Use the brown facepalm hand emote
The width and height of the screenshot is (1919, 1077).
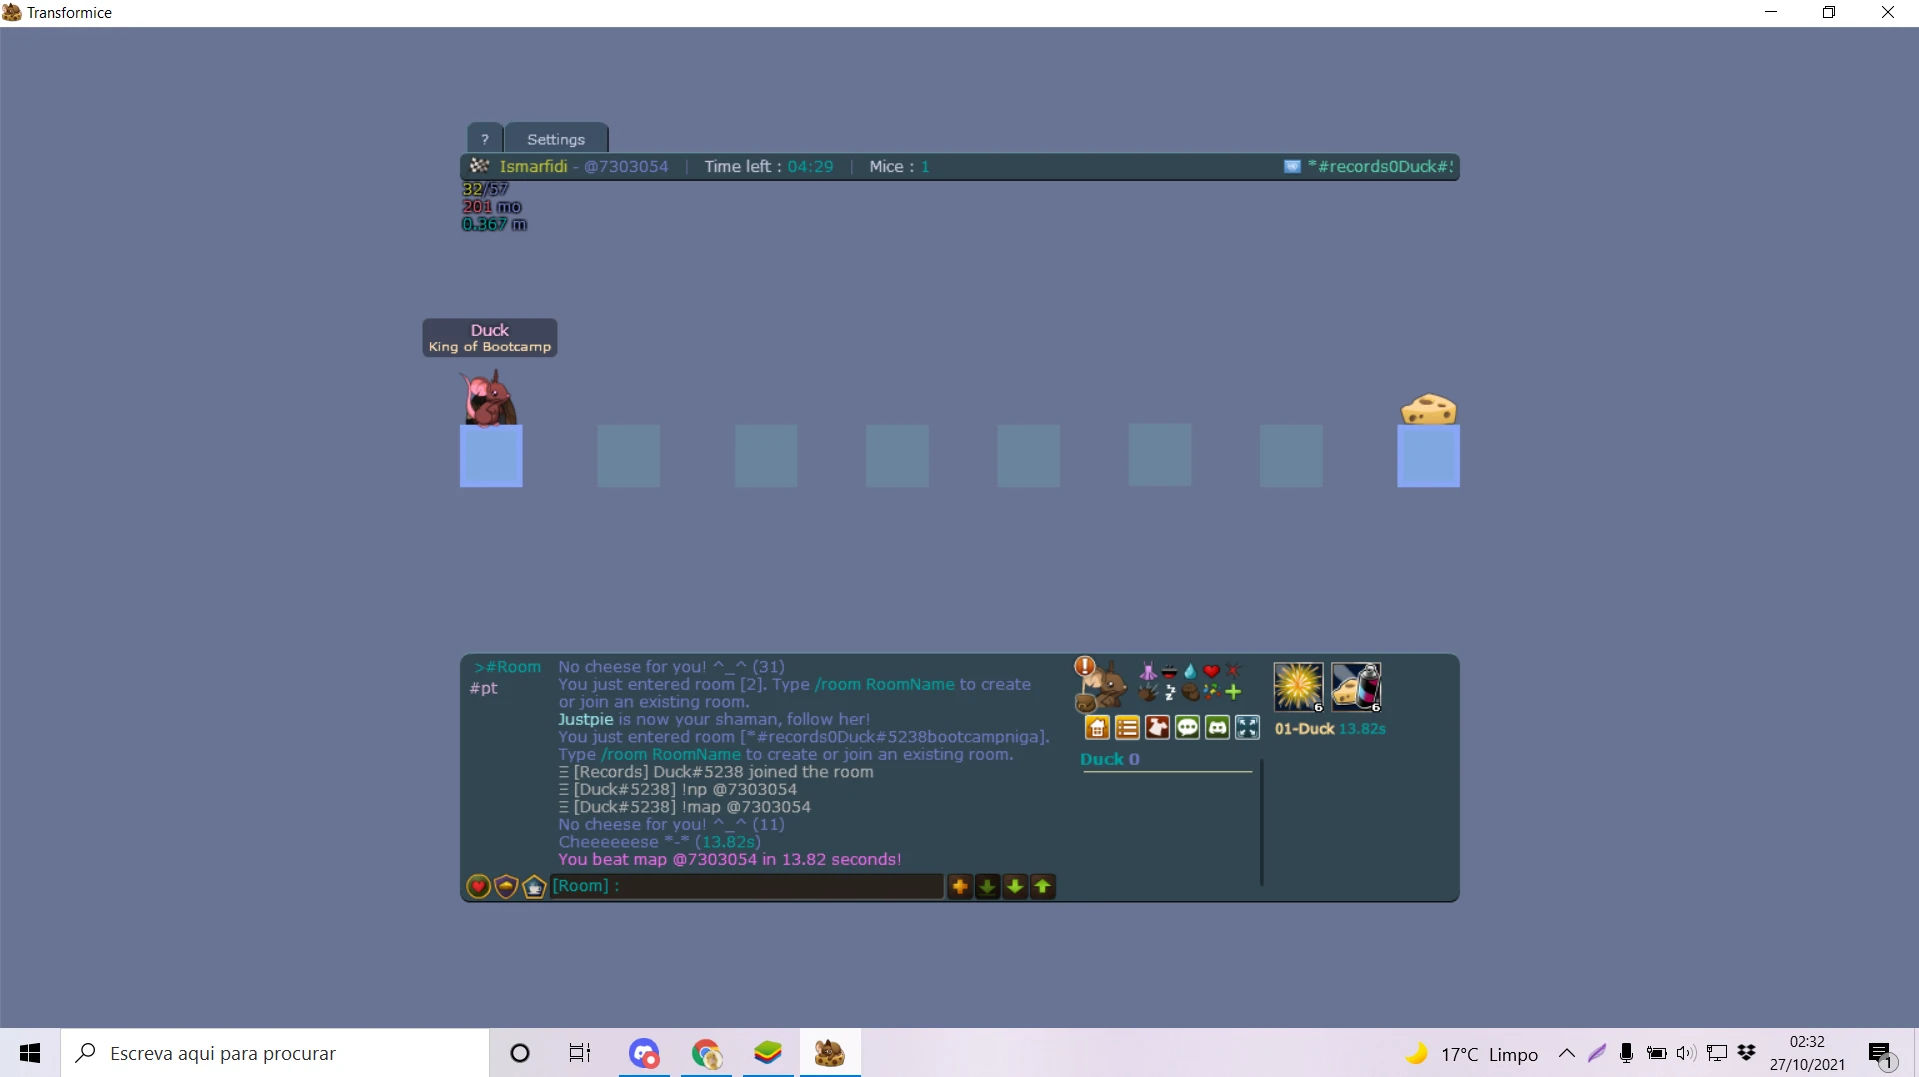1190,692
